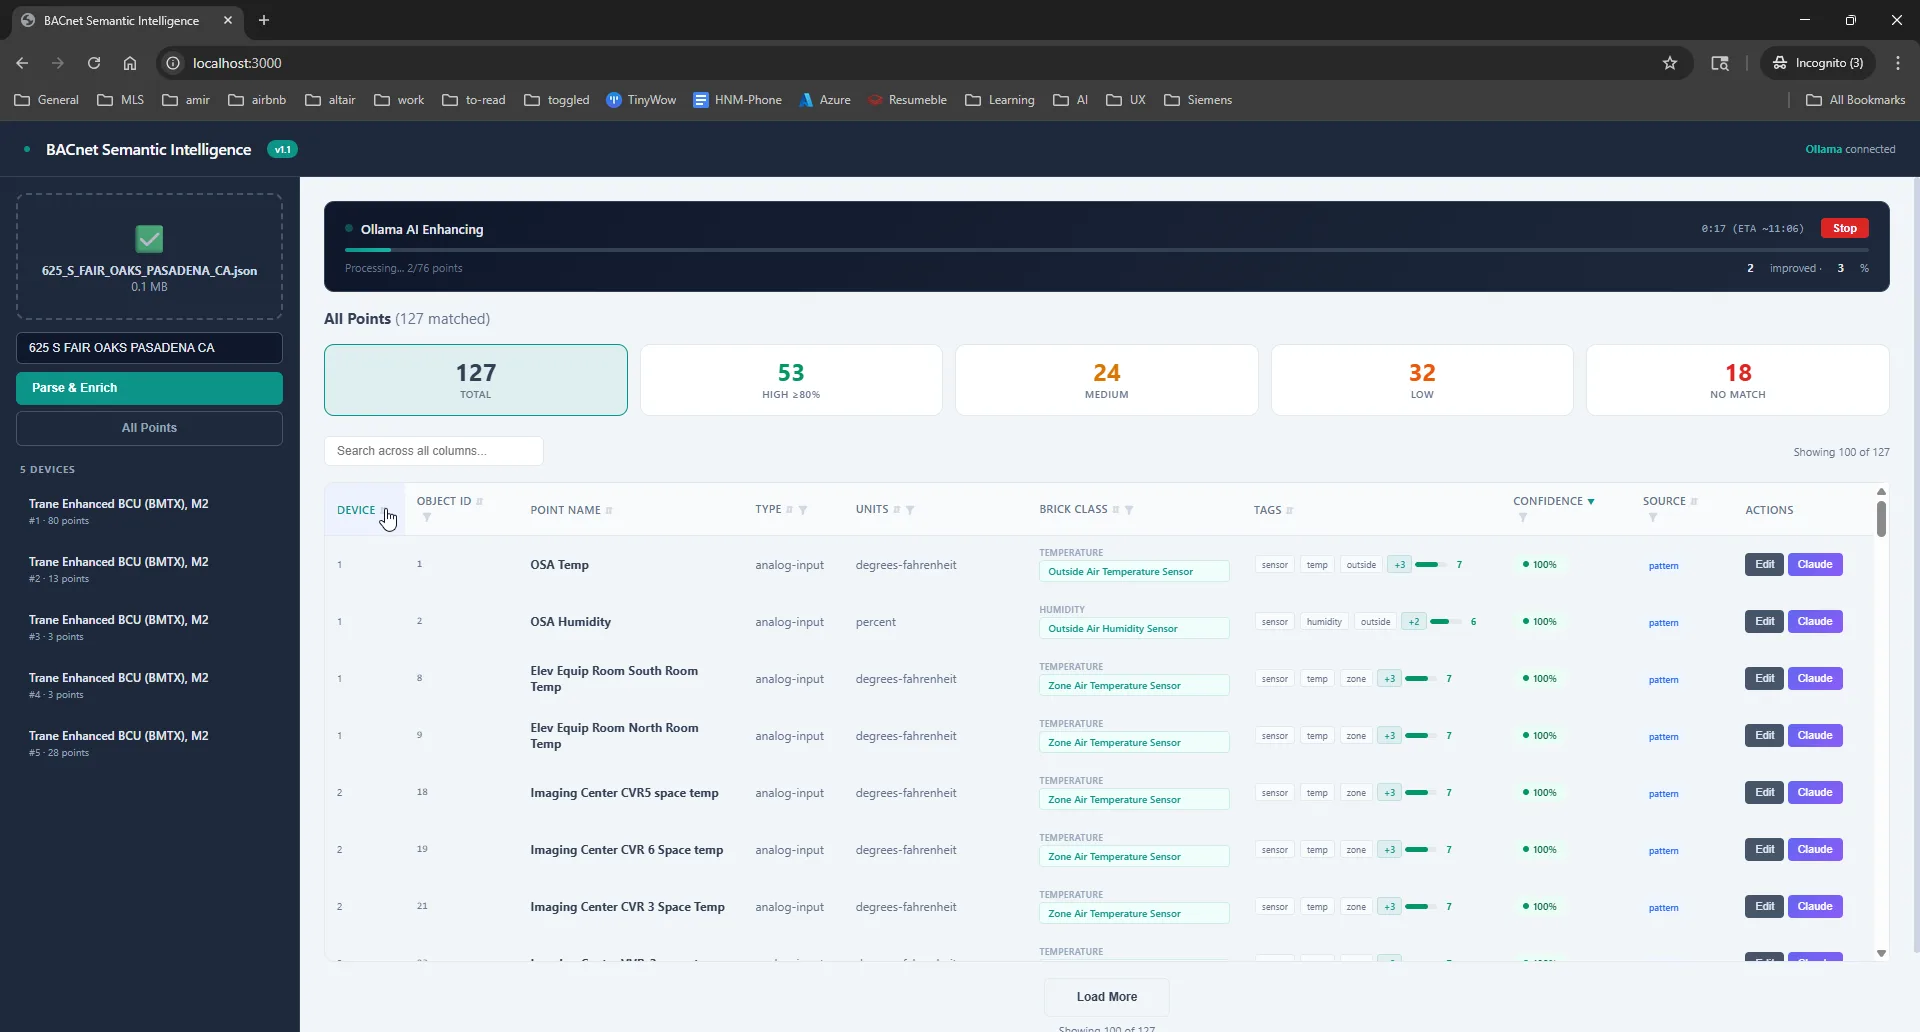Open the Brick Class column filter funnel
Image resolution: width=1920 pixels, height=1032 pixels.
tap(1129, 510)
